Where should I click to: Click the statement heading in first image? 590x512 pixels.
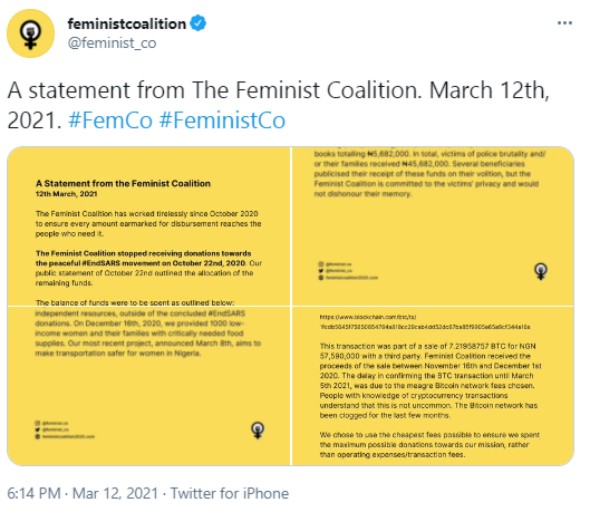123,184
